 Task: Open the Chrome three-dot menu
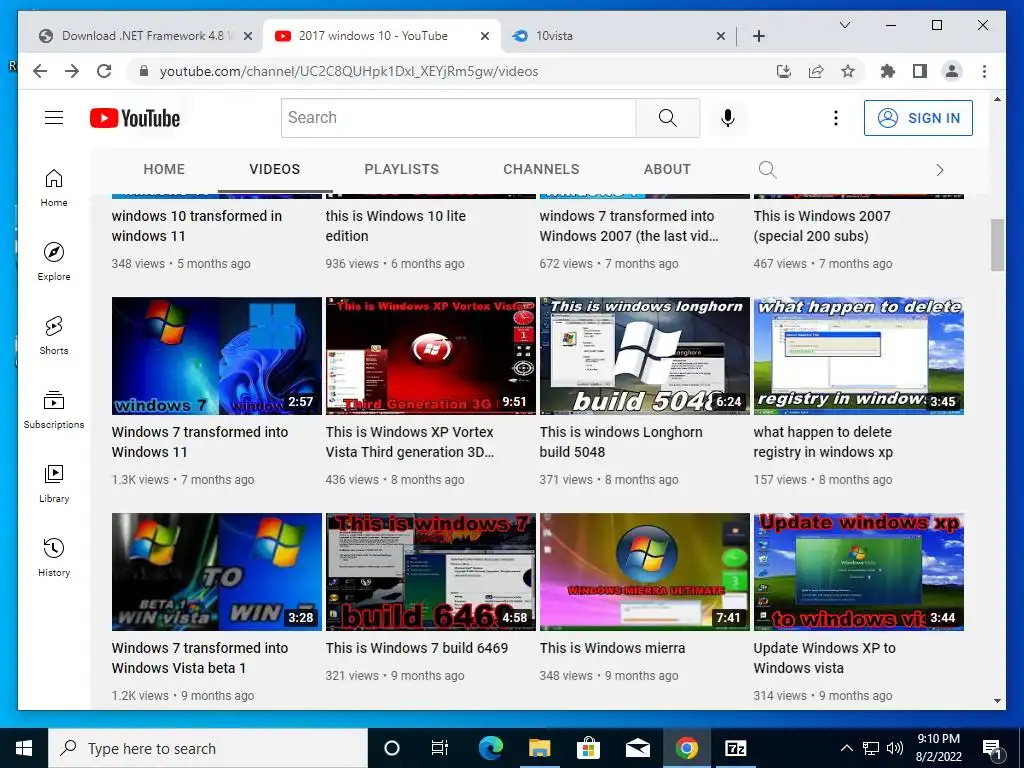pos(984,71)
